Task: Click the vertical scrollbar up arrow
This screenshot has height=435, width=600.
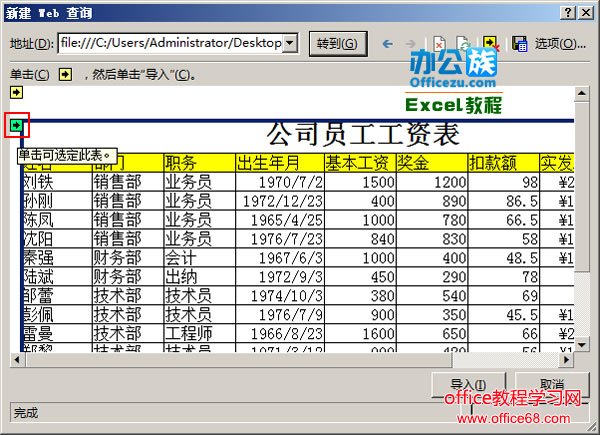Action: pos(582,93)
